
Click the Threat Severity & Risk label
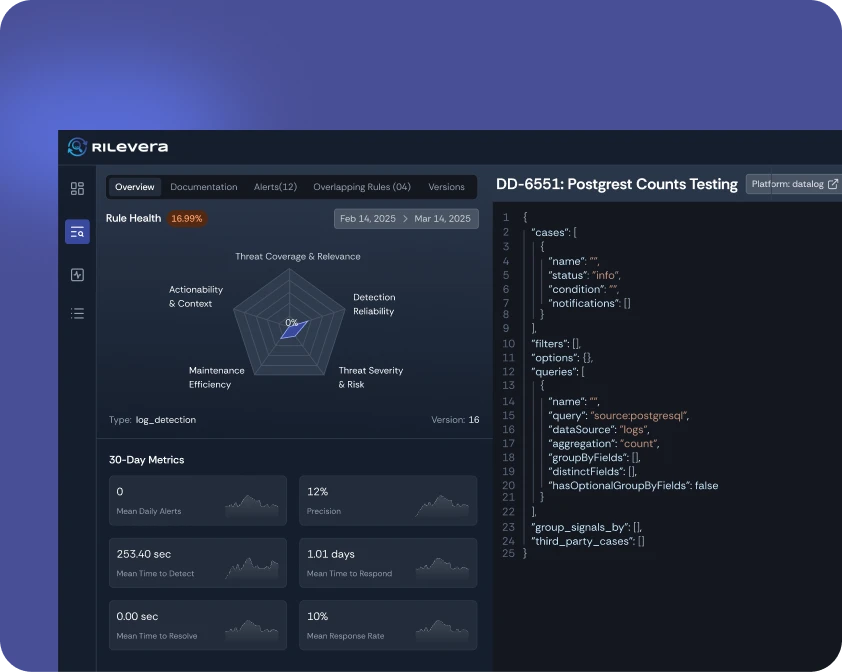(371, 378)
